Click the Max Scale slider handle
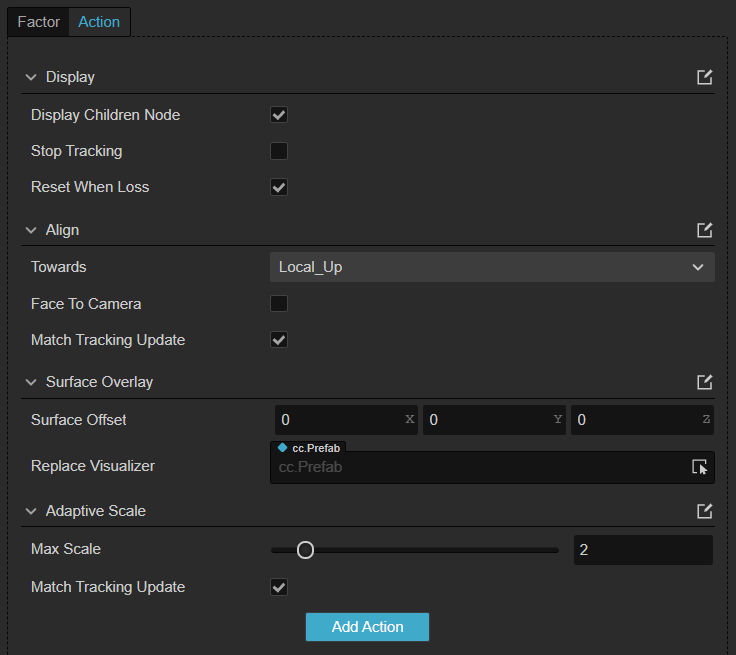The width and height of the screenshot is (736, 655). [x=305, y=549]
